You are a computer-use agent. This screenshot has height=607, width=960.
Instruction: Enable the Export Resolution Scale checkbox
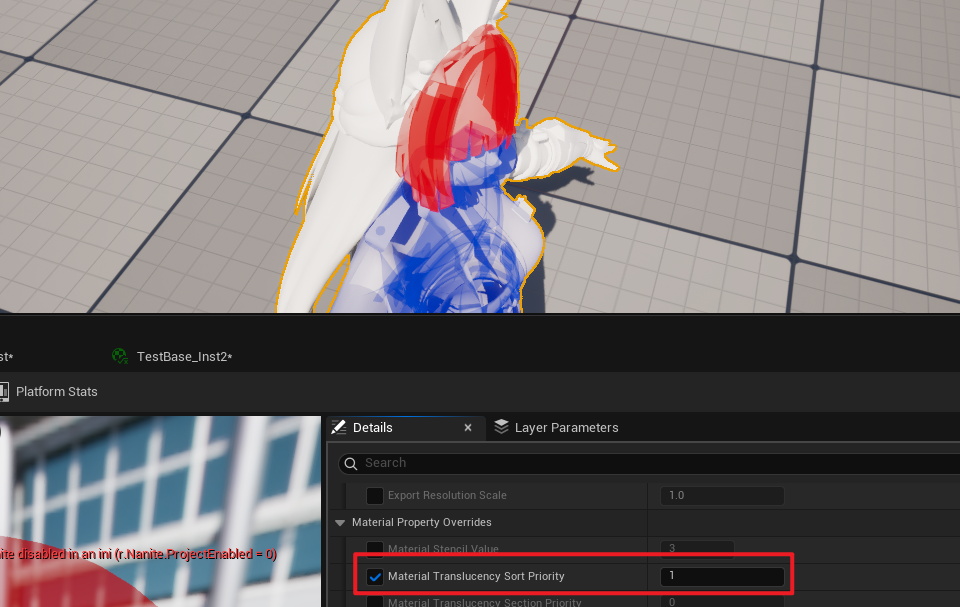pos(375,495)
